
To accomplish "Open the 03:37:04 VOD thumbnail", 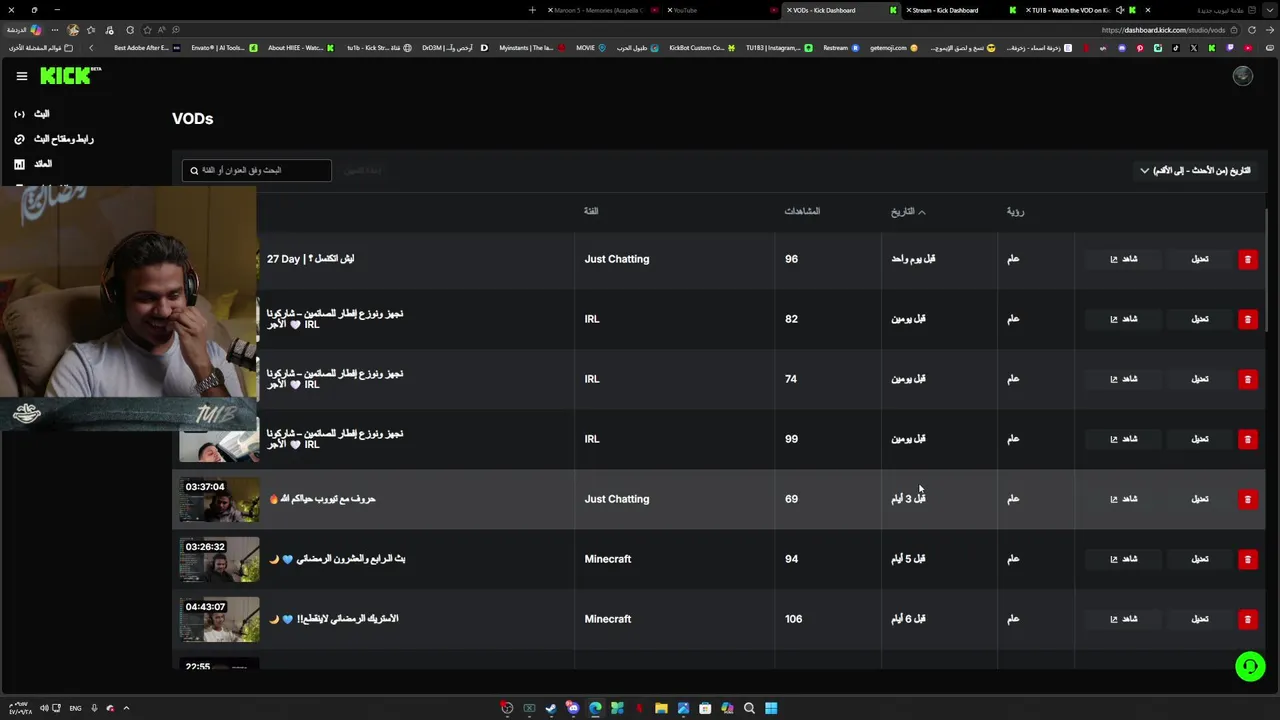I will click(x=219, y=500).
